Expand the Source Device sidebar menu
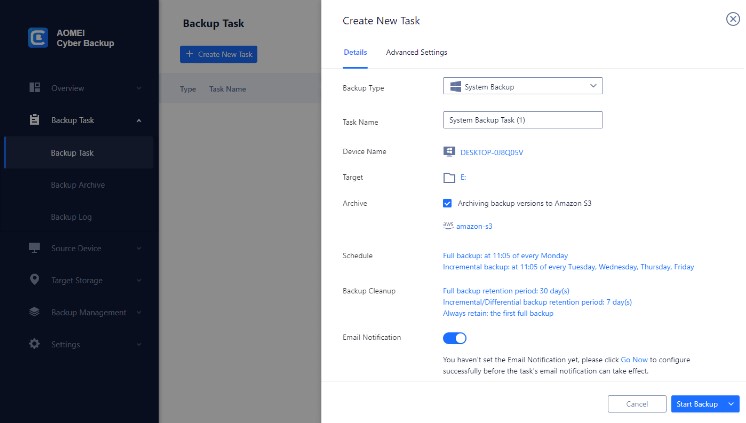746x423 pixels. 138,248
